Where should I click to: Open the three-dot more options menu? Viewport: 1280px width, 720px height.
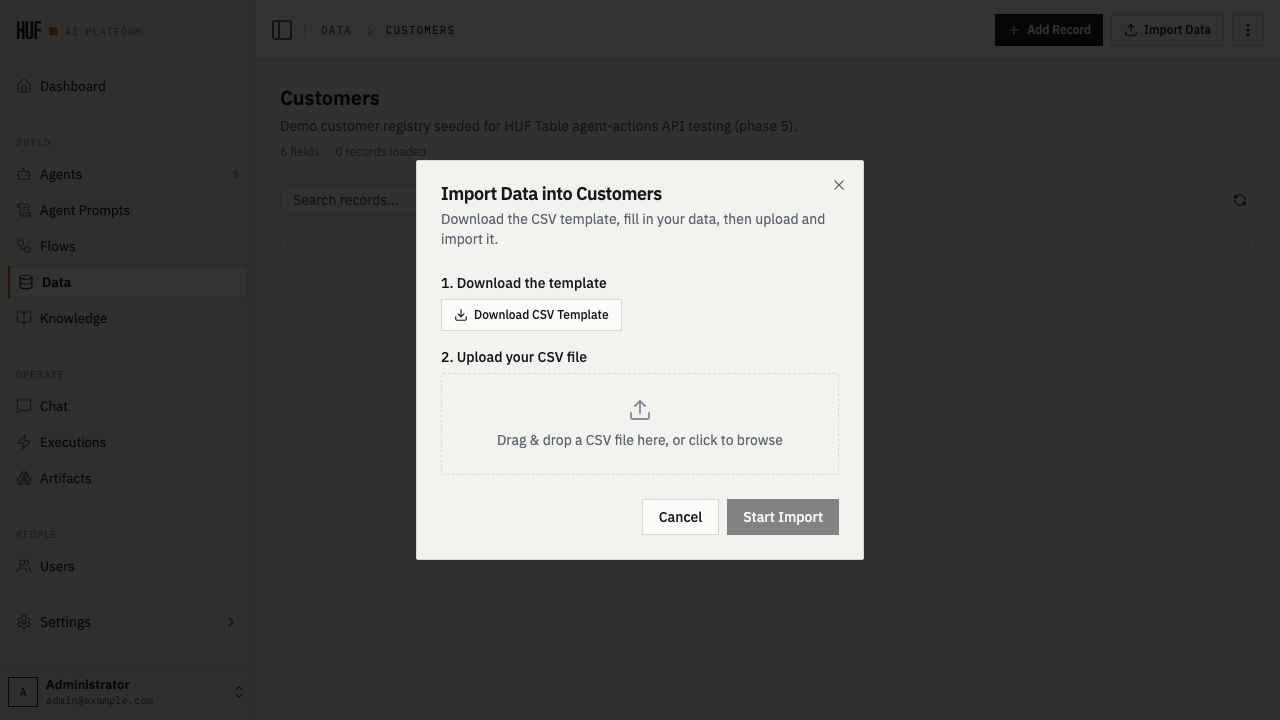pyautogui.click(x=1248, y=30)
